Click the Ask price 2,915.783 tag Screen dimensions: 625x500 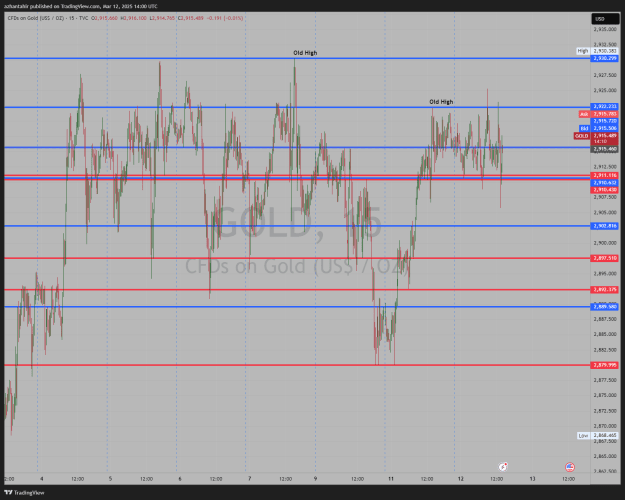[x=605, y=114]
